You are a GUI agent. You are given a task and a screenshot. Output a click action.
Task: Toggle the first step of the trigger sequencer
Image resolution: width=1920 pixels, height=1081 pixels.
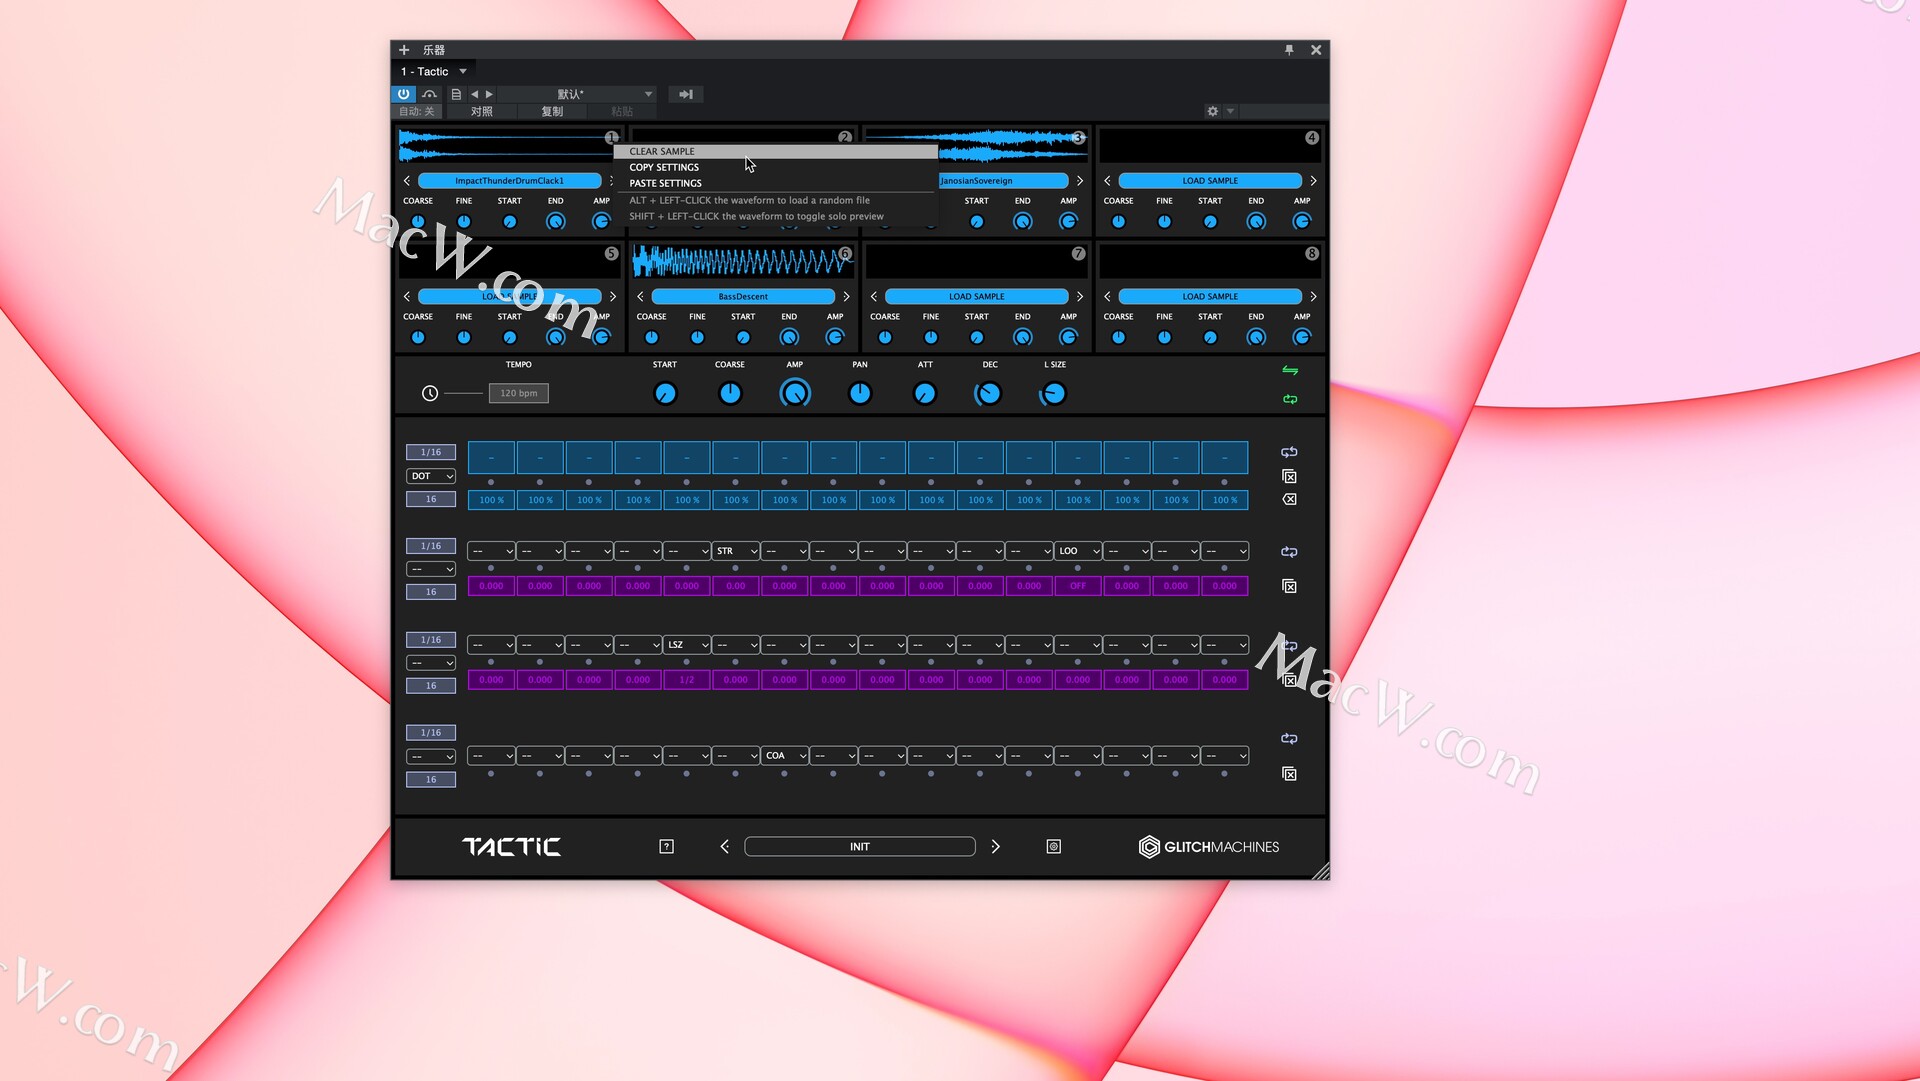coord(491,458)
